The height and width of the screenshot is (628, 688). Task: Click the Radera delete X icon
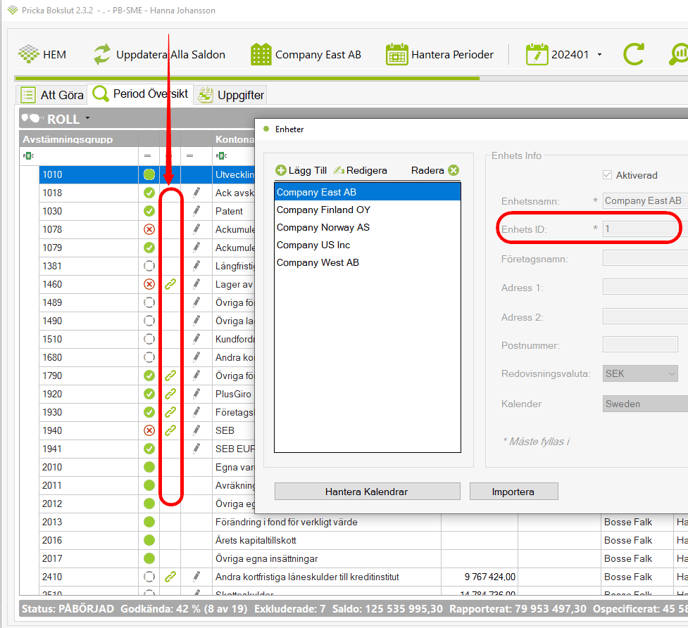coord(454,170)
